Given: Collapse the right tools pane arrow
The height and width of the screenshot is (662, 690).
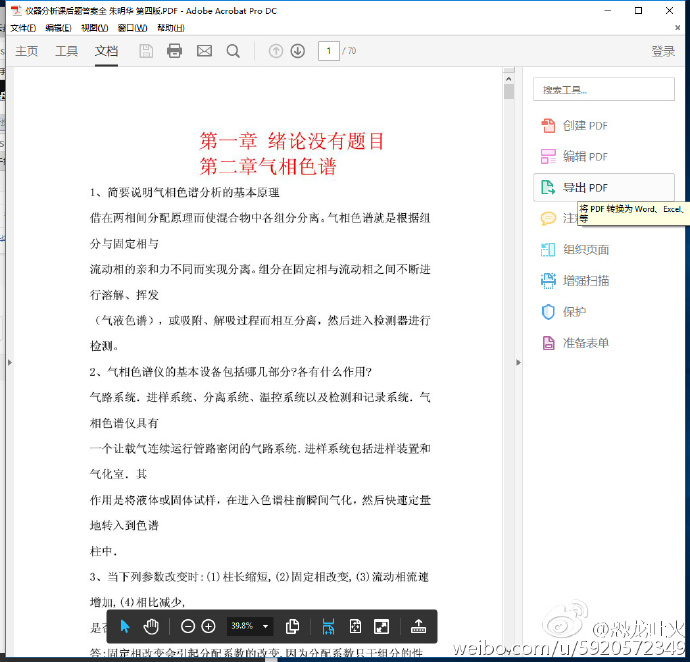Looking at the screenshot, I should pos(518,362).
